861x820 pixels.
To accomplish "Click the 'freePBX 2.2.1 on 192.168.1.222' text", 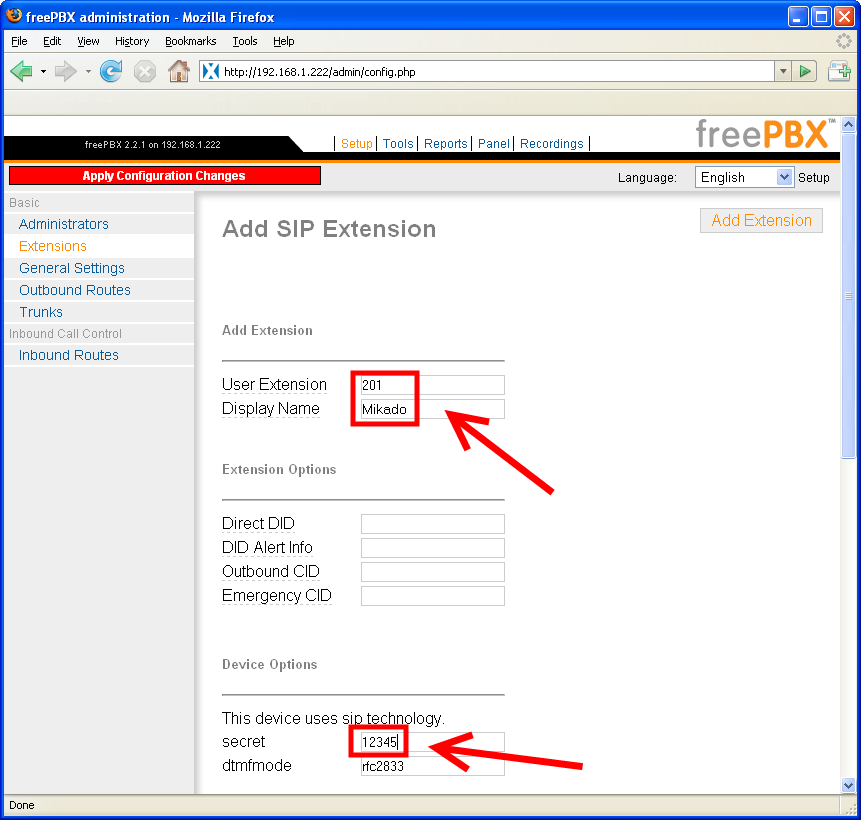I will tap(153, 144).
